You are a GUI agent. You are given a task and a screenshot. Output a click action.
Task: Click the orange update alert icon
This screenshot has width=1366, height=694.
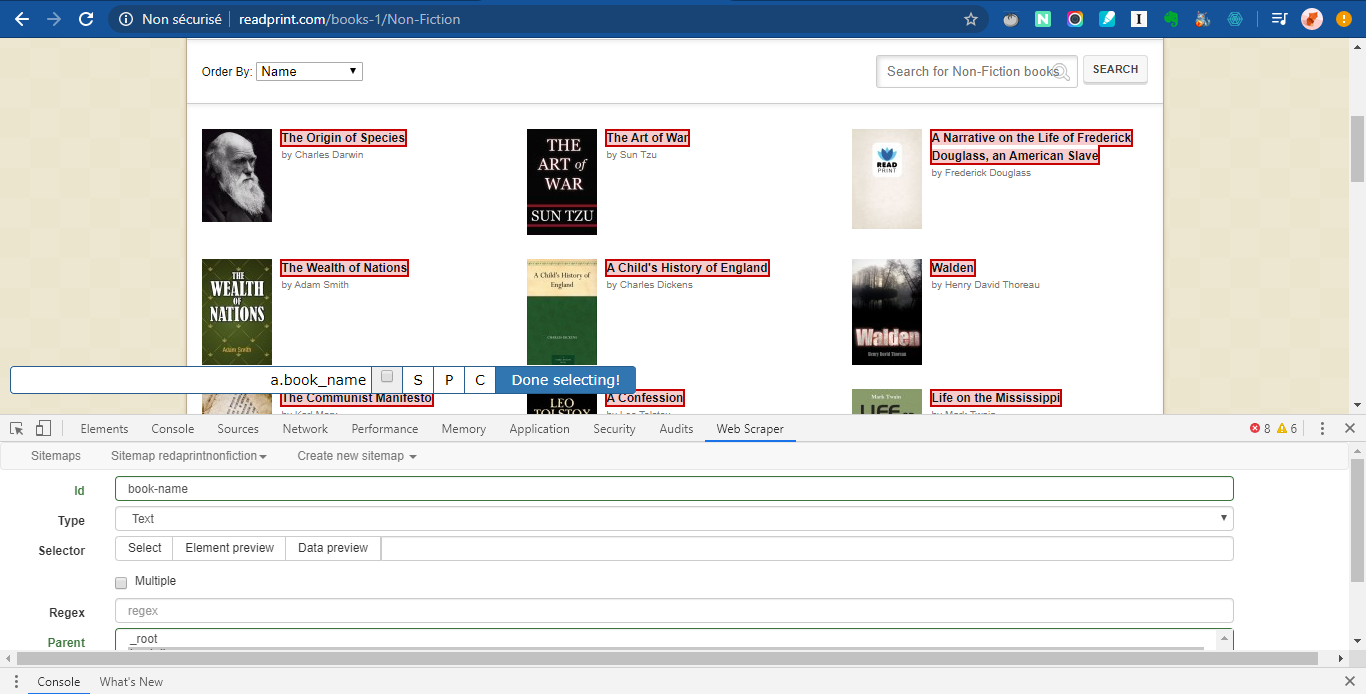(x=1344, y=19)
